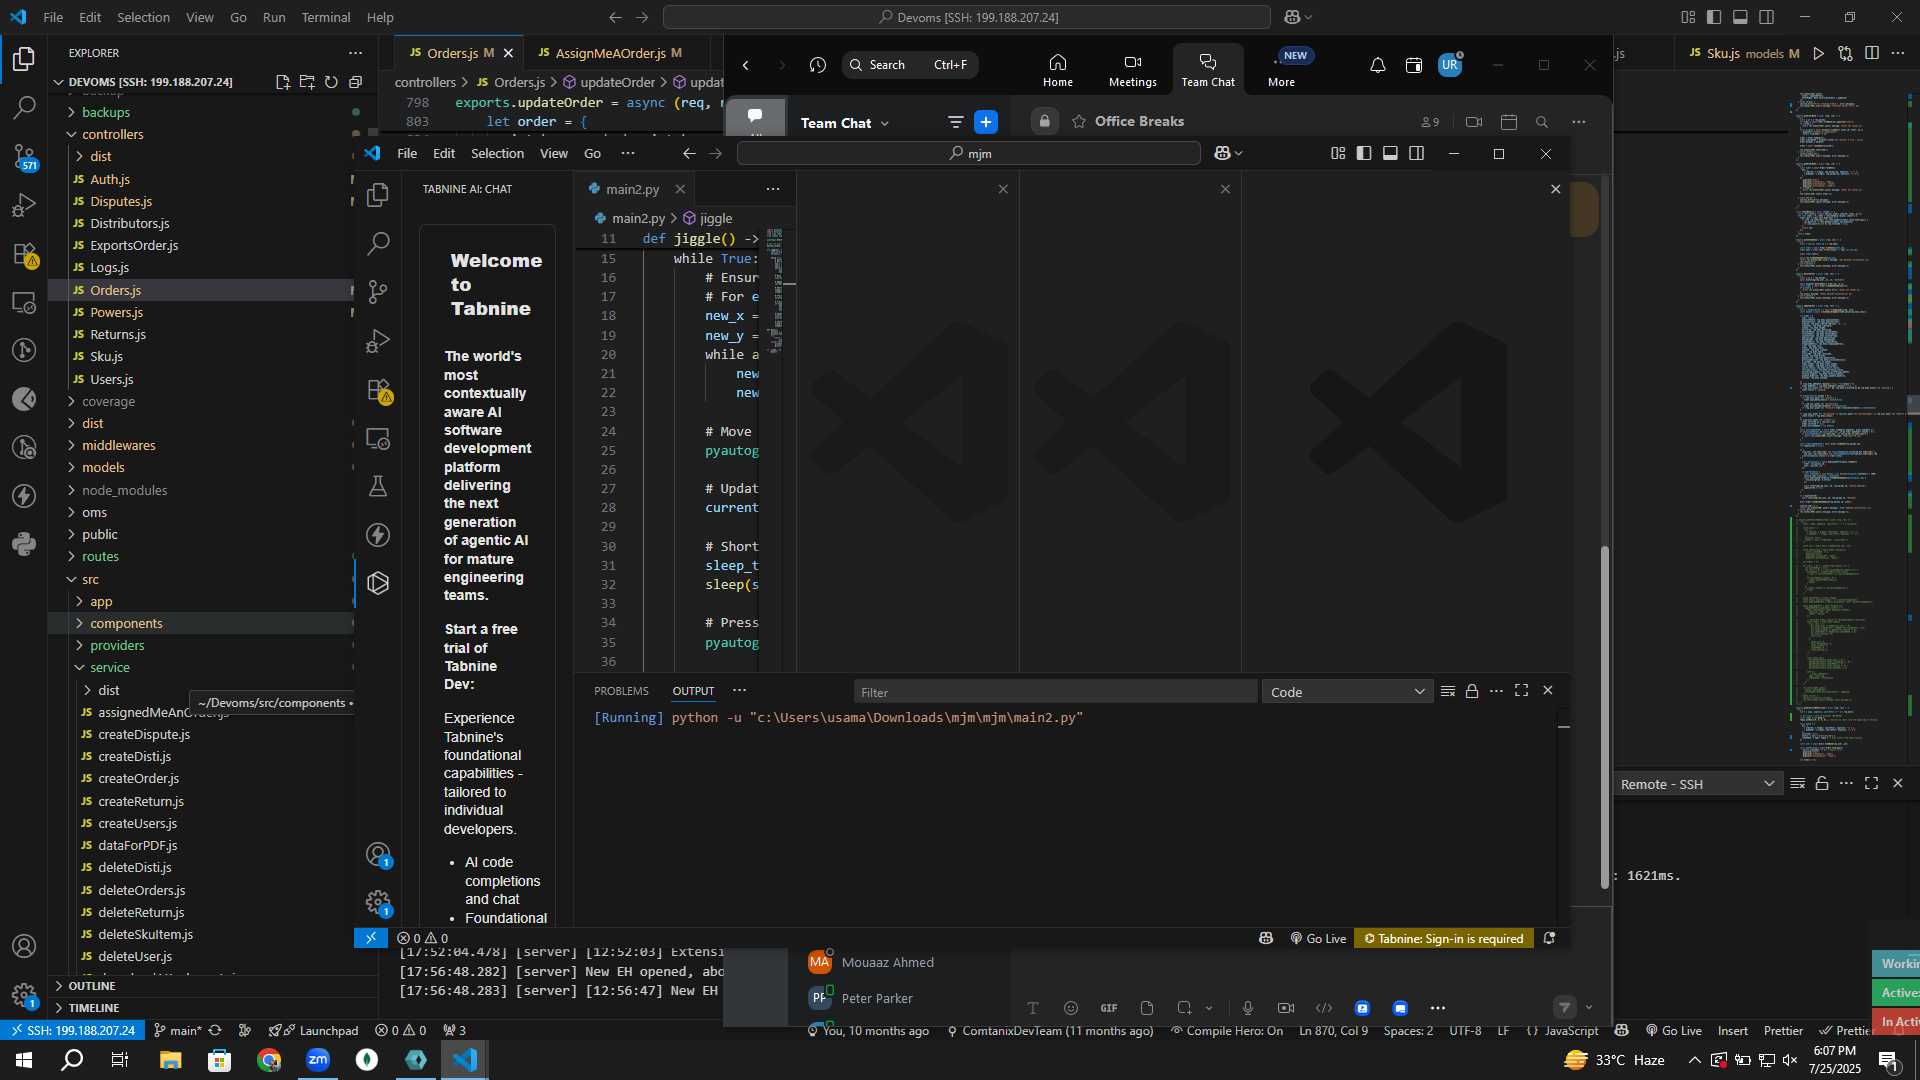Toggle bottom panel in mjm title bar
Image resolution: width=1920 pixels, height=1080 pixels.
[1390, 153]
